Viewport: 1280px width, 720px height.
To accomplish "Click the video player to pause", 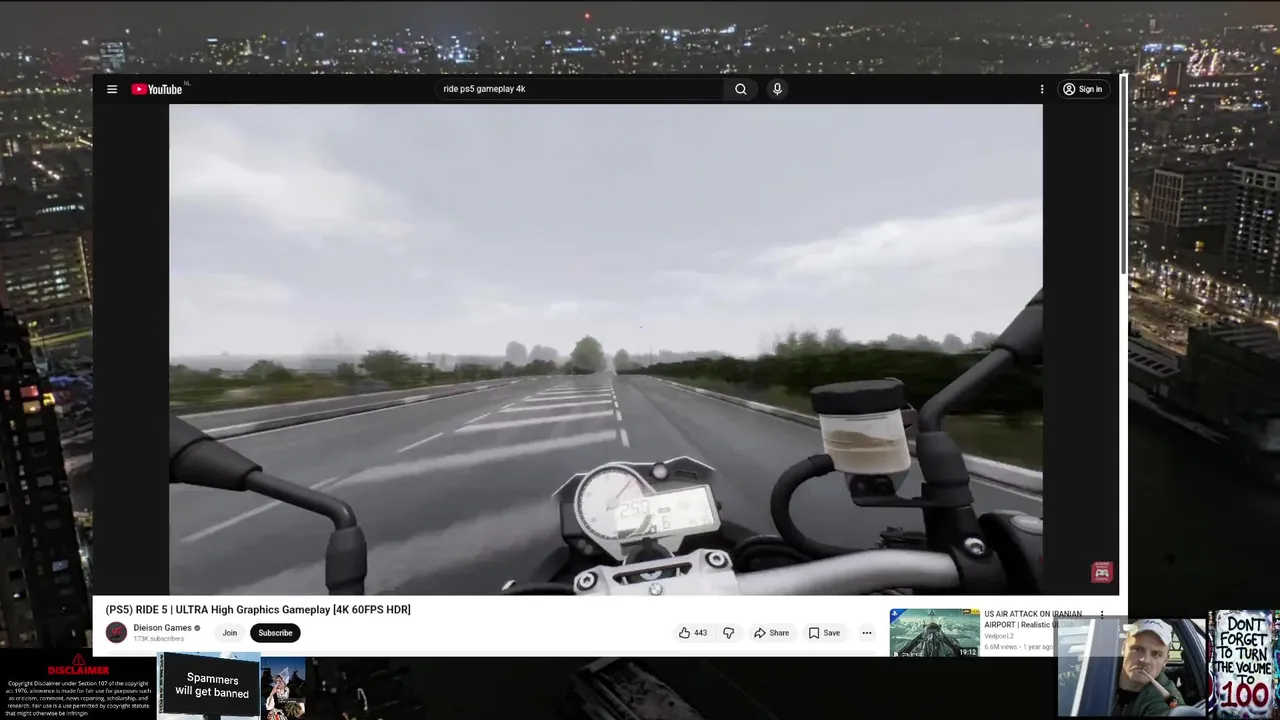I will click(605, 349).
